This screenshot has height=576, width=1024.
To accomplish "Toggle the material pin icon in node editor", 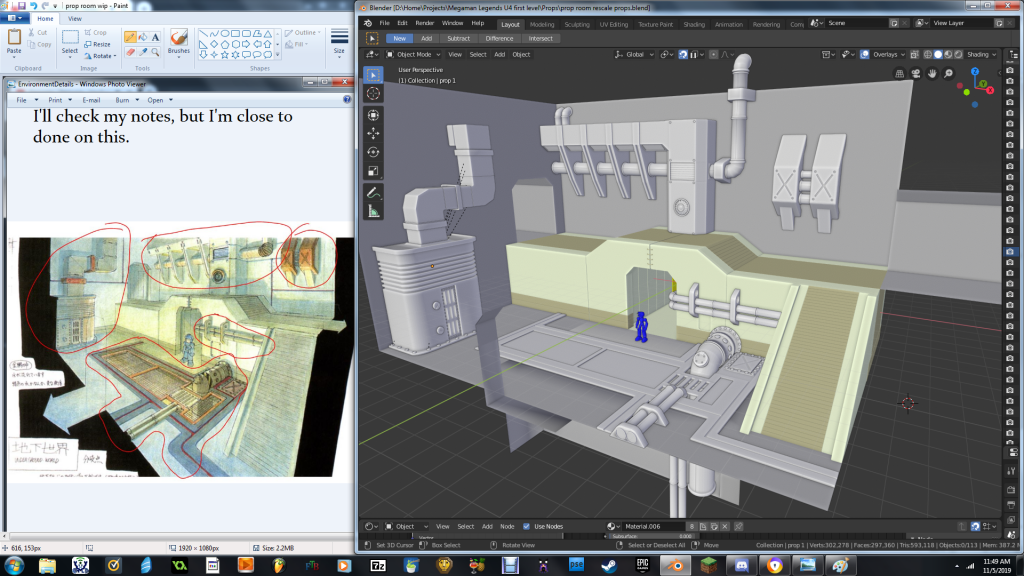I will click(x=739, y=526).
